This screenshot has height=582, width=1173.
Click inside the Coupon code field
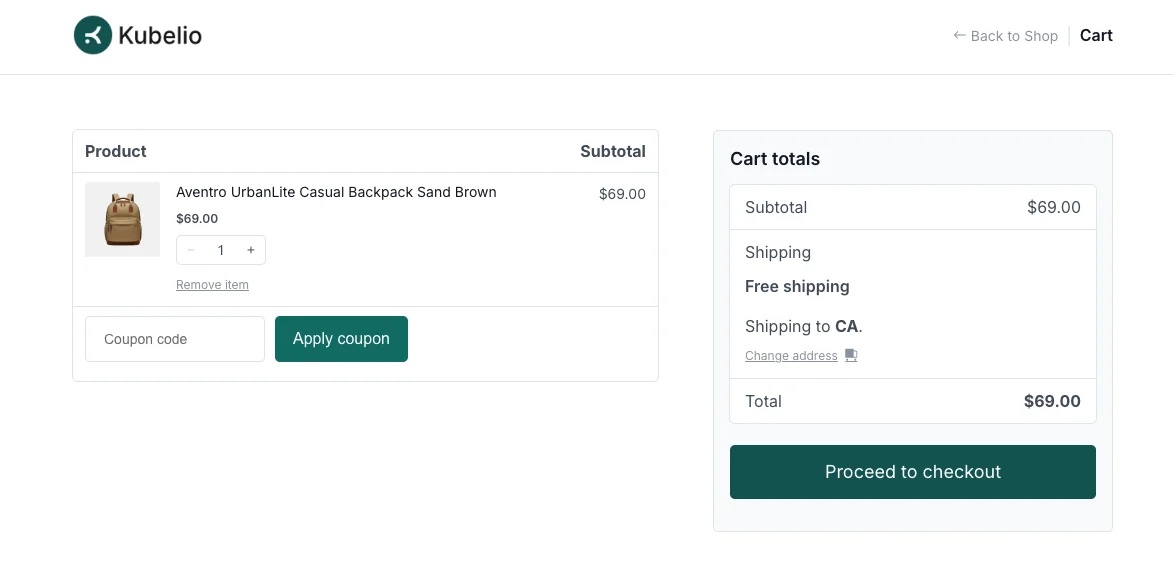(174, 339)
